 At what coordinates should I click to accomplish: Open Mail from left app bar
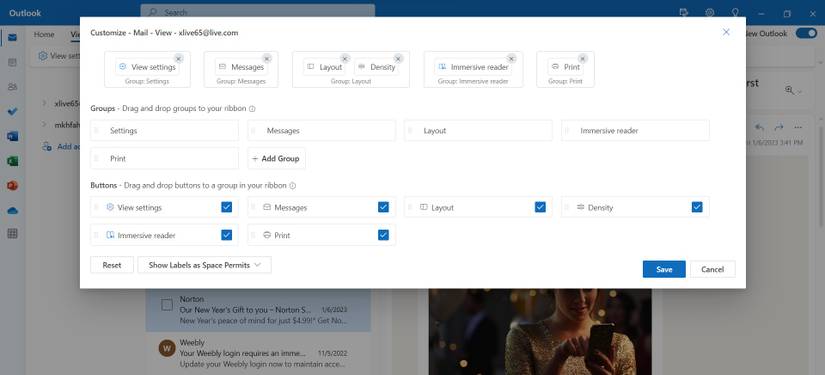13,37
